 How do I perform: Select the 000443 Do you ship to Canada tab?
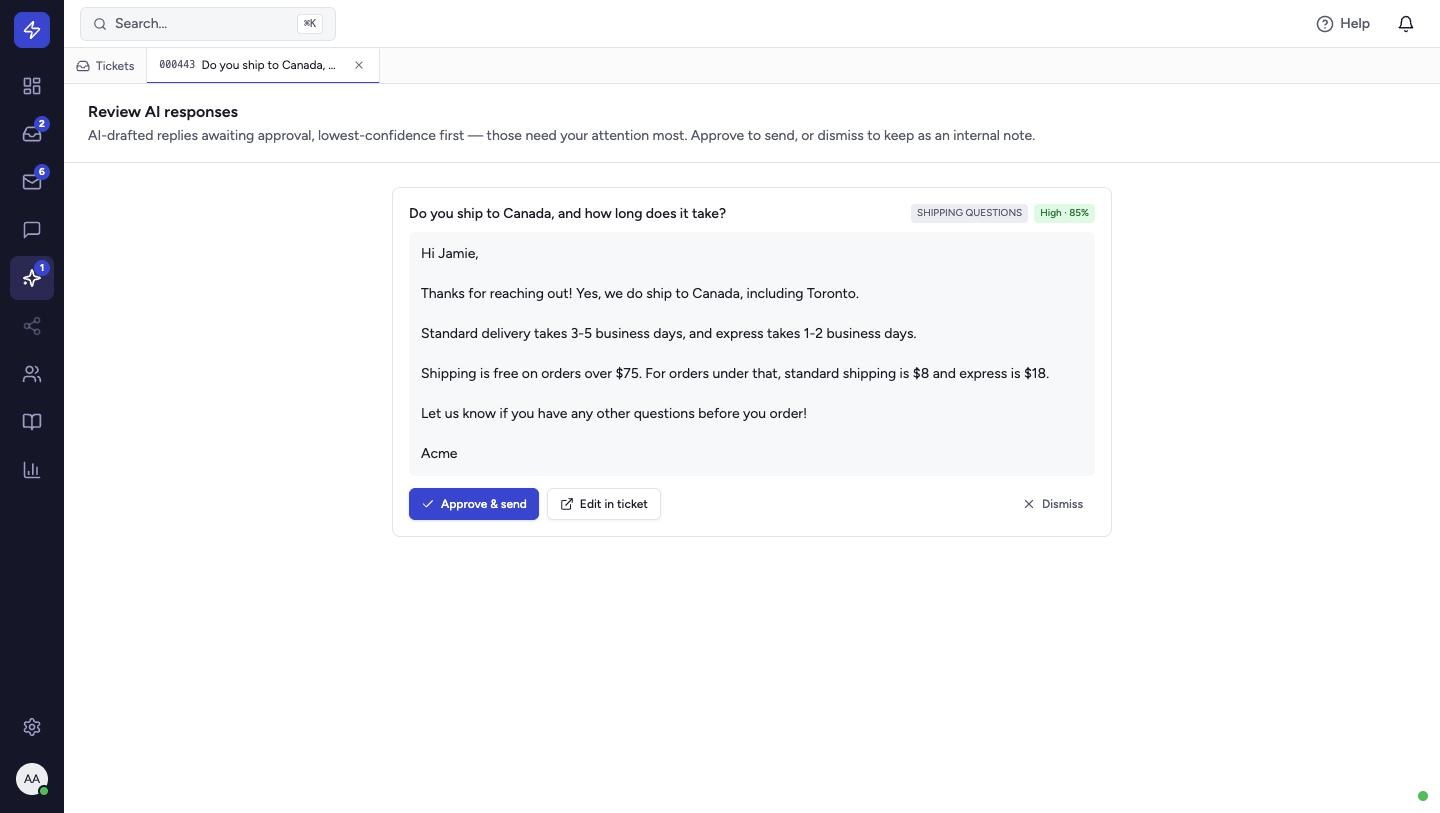coord(262,65)
